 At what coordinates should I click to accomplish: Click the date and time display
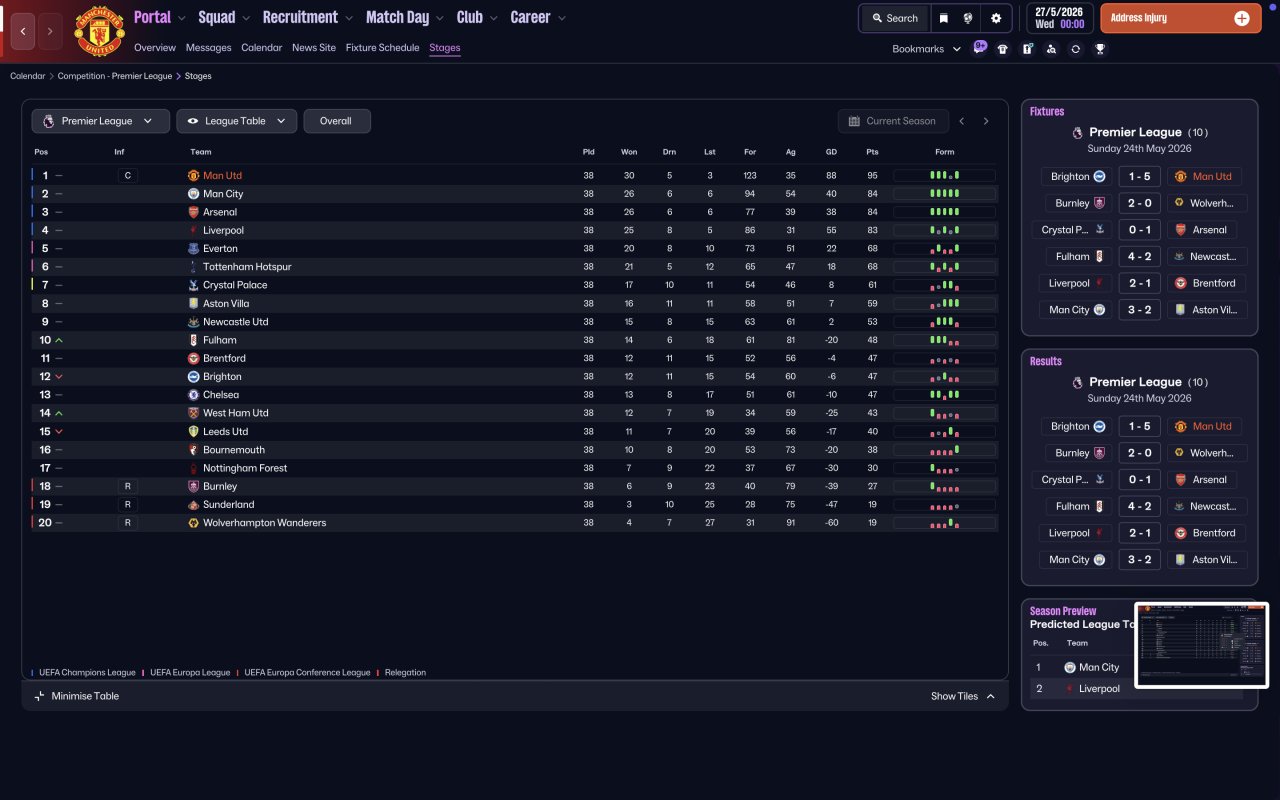click(1060, 18)
